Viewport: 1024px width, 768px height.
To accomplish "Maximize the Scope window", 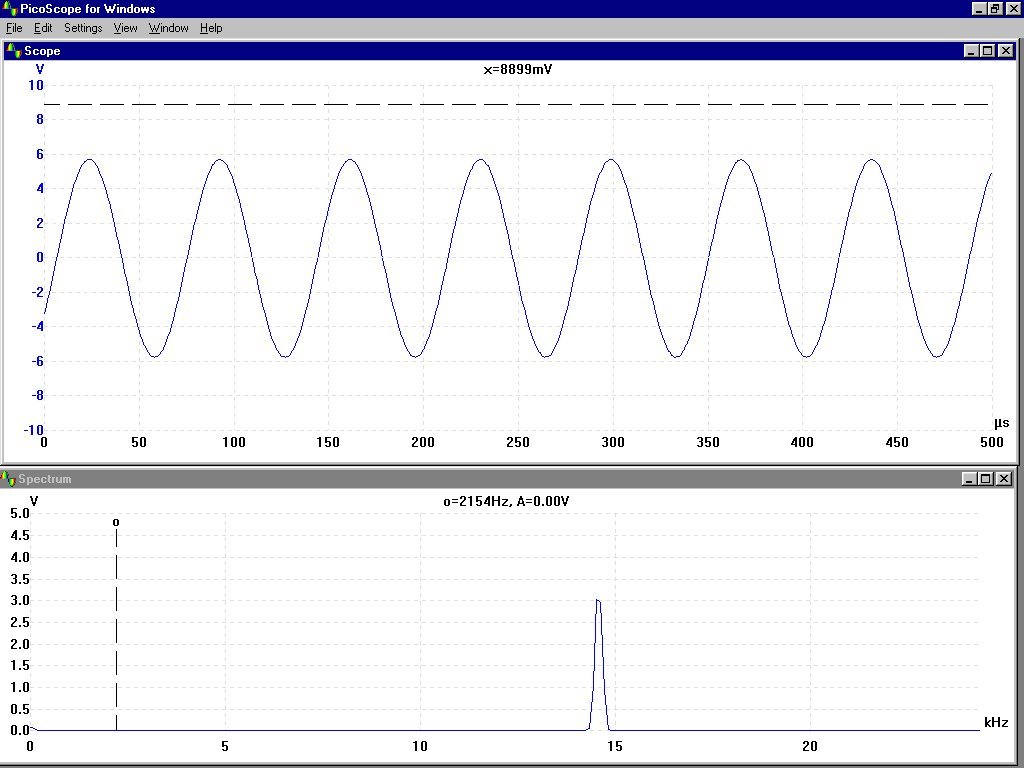I will (x=987, y=51).
